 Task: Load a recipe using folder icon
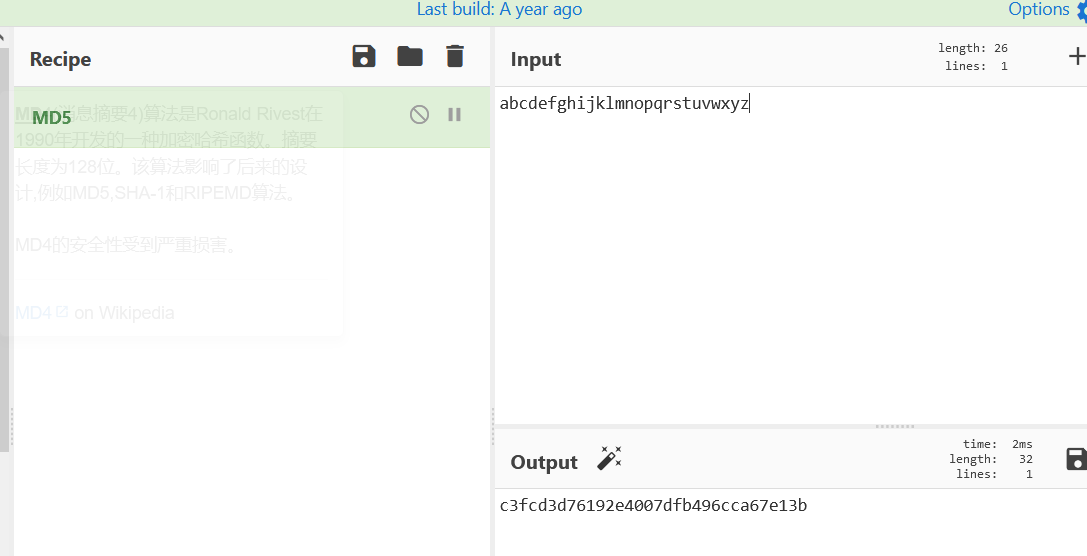coord(410,56)
